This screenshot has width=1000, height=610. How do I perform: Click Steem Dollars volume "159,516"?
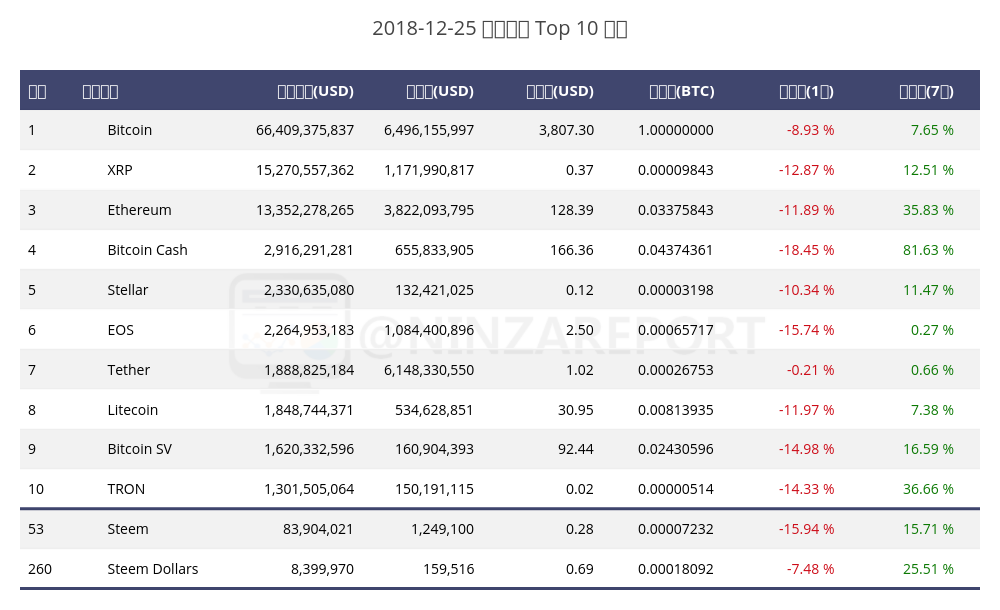[x=448, y=569]
